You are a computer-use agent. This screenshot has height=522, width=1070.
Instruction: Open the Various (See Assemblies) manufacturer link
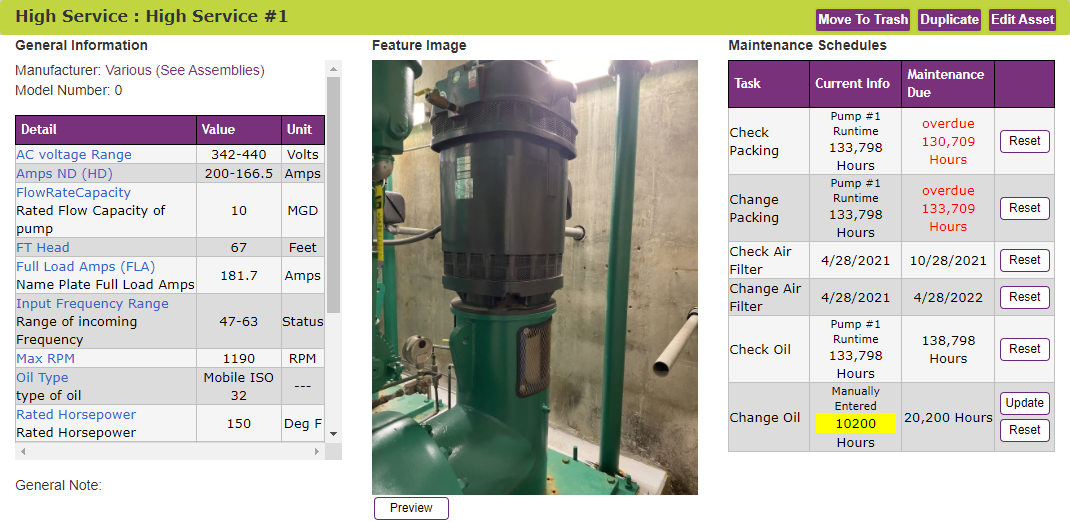(x=185, y=70)
